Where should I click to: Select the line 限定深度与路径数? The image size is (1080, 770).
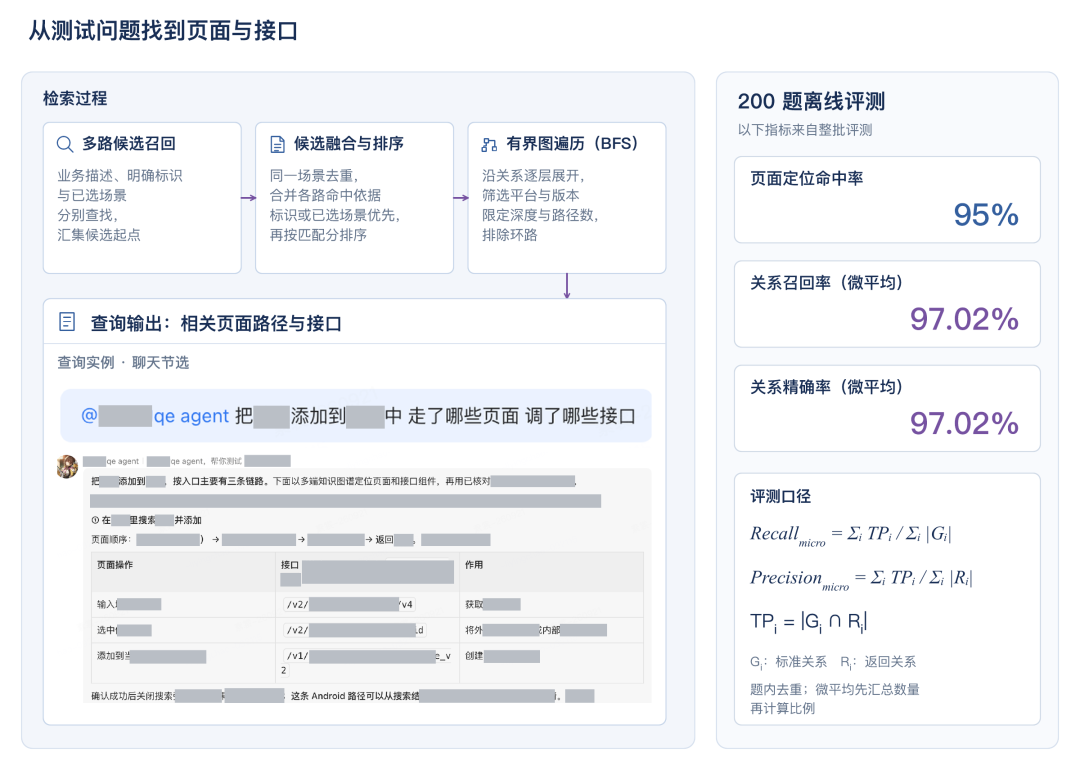pos(538,215)
